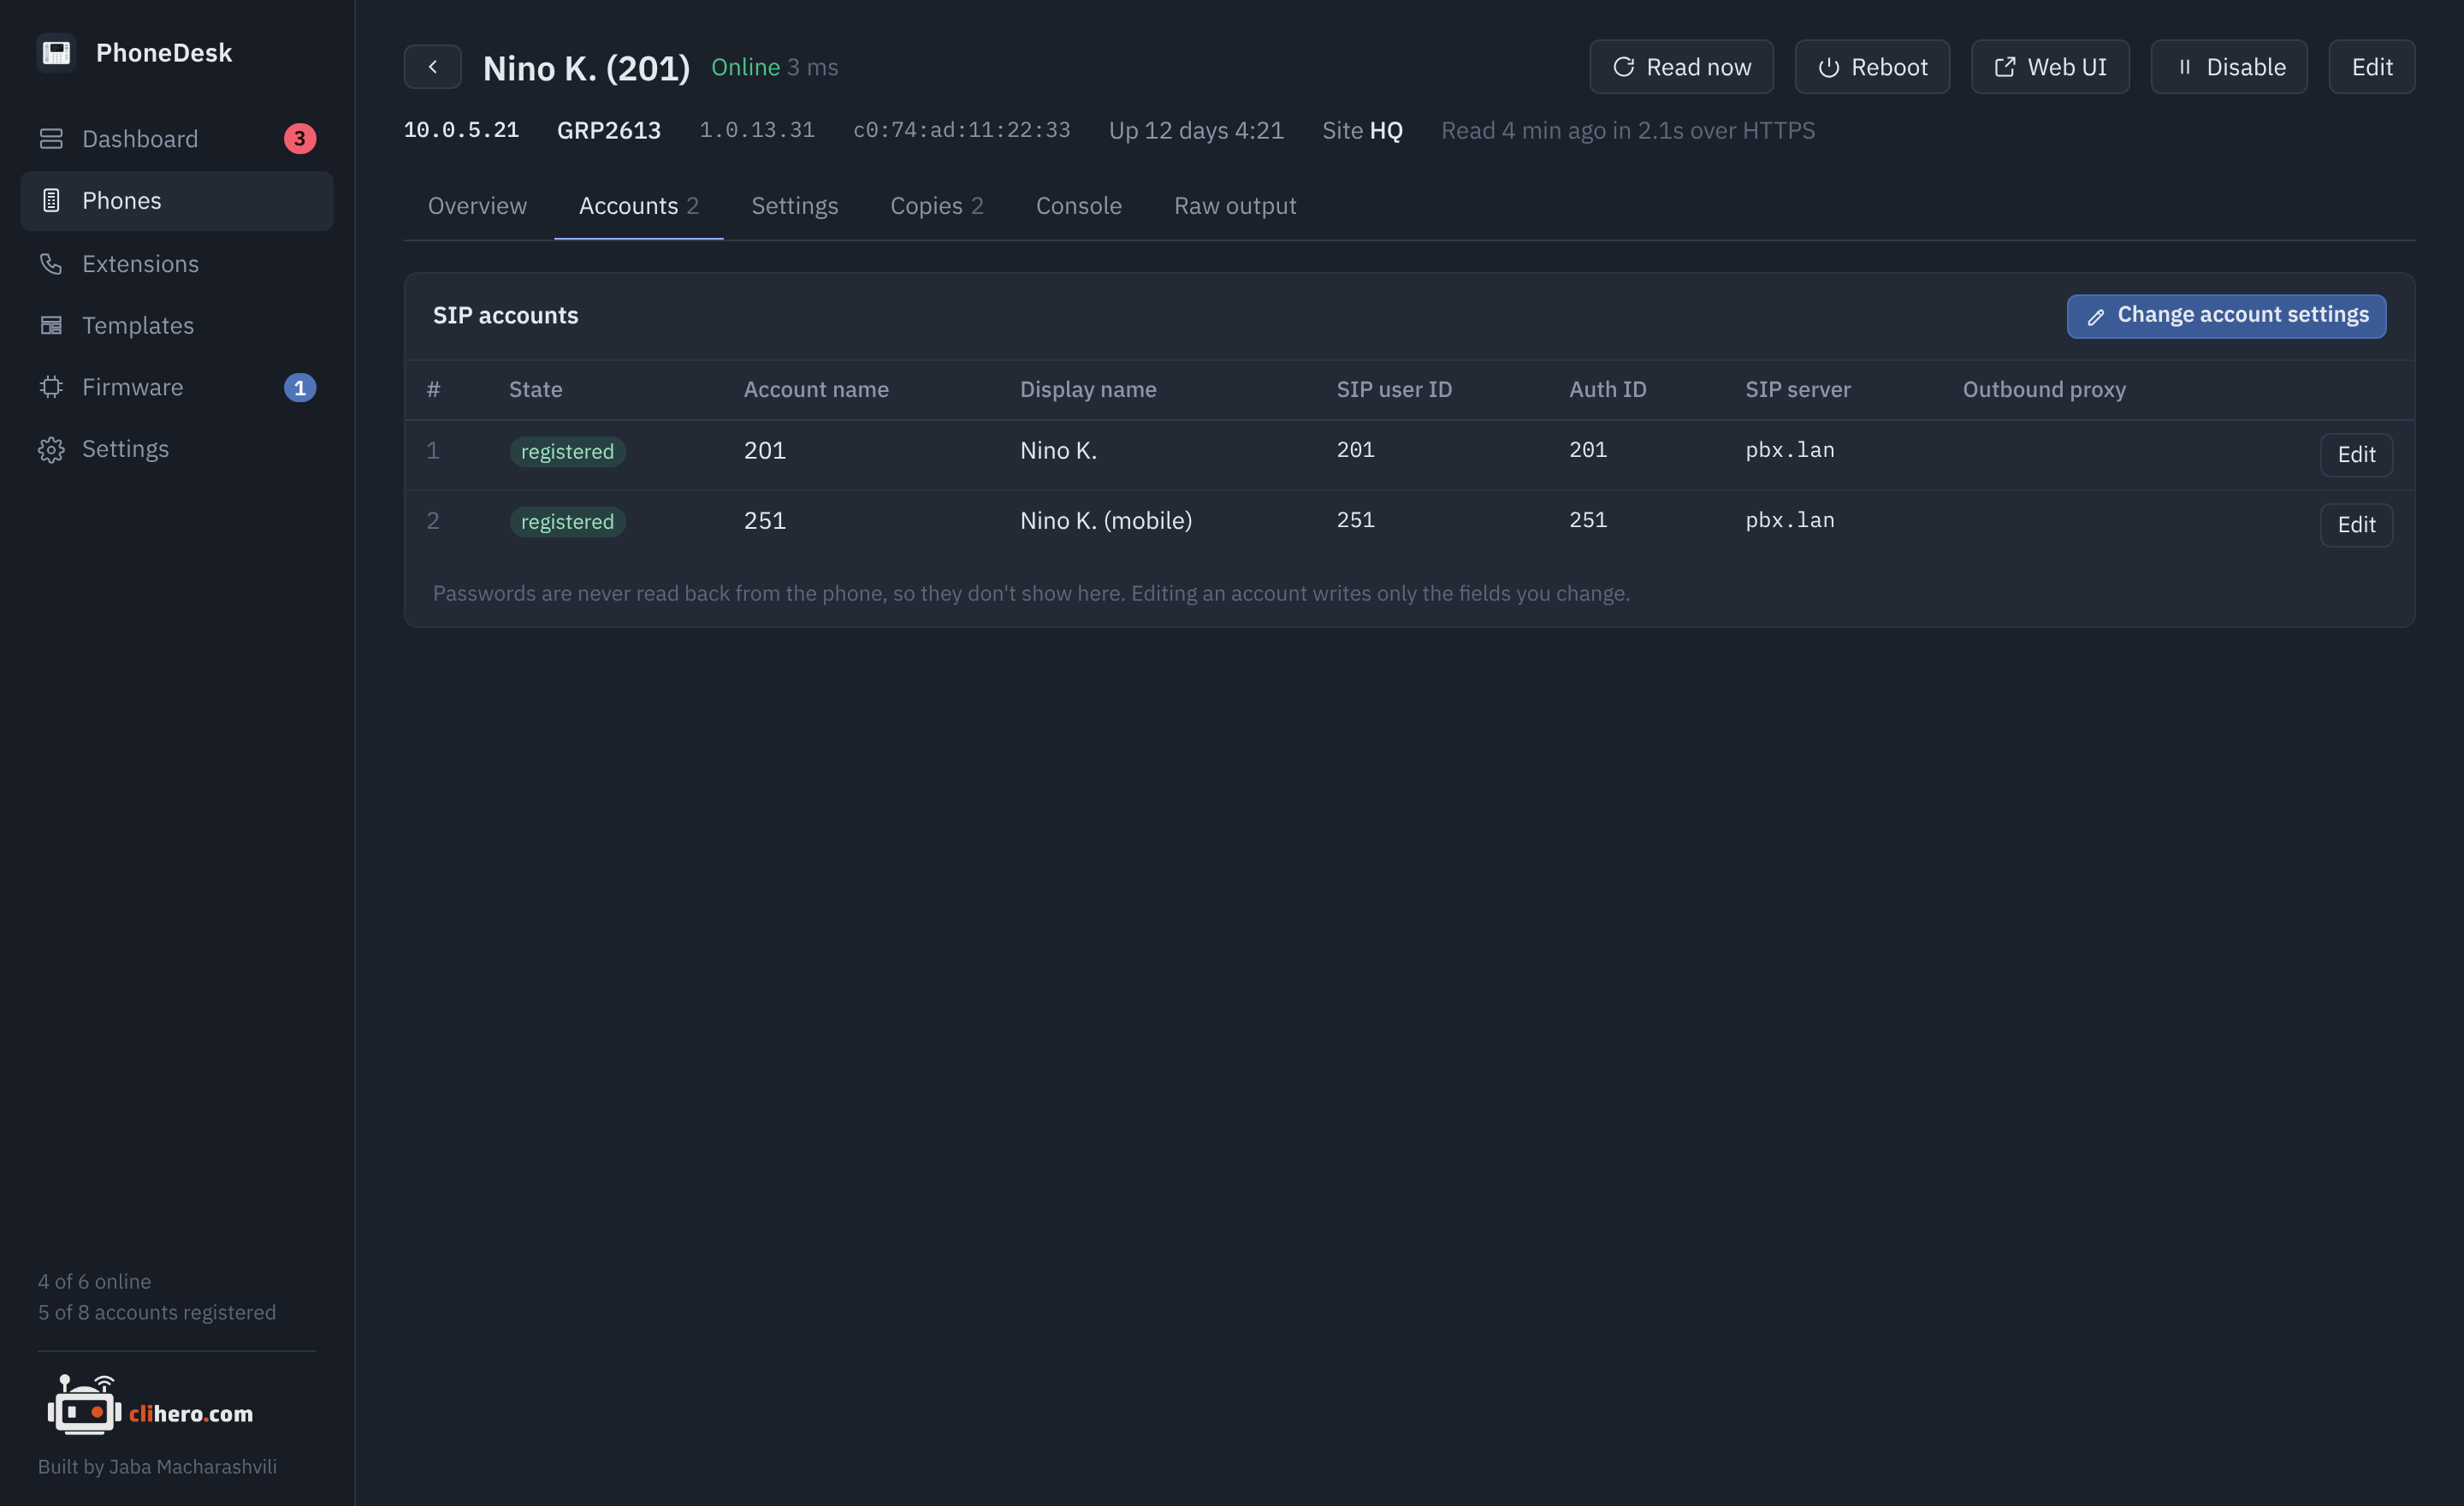This screenshot has height=1506, width=2464.
Task: Open Dashboard from the sidebar
Action: point(176,139)
